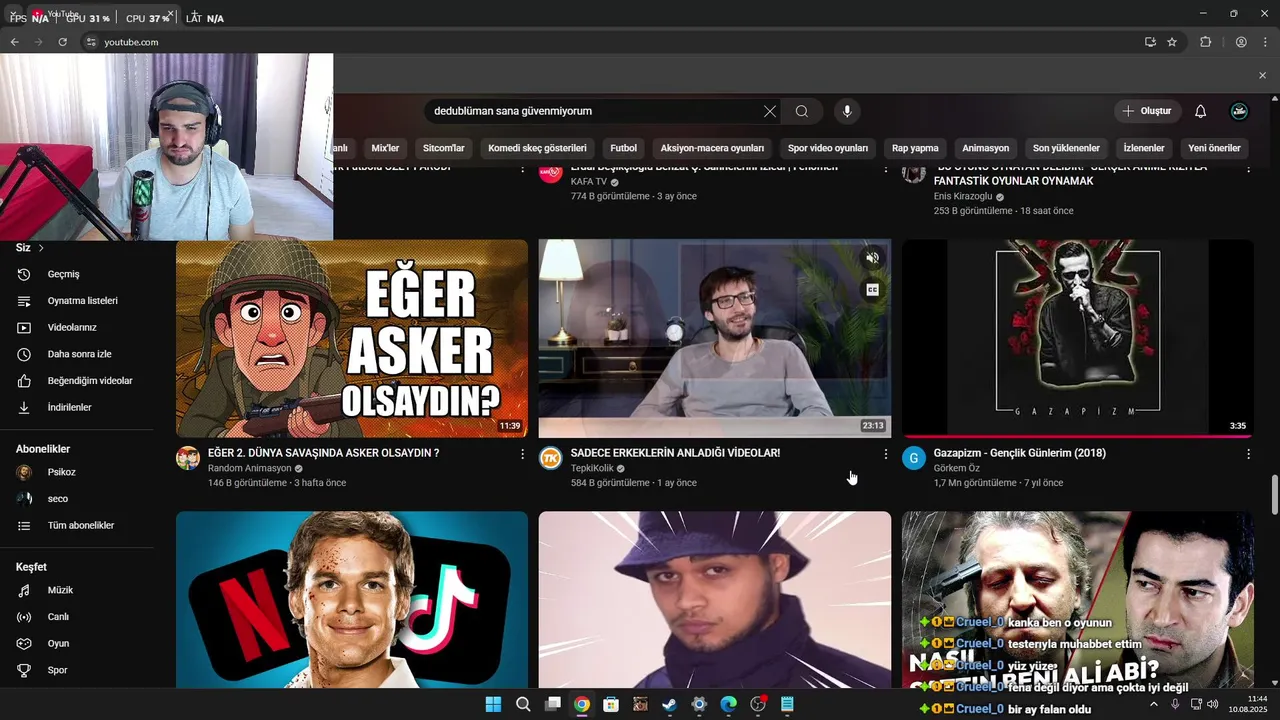Open more options for EĞER 2. DÜNYA SAVAŞINDA video
Image resolution: width=1280 pixels, height=720 pixels.
[522, 454]
